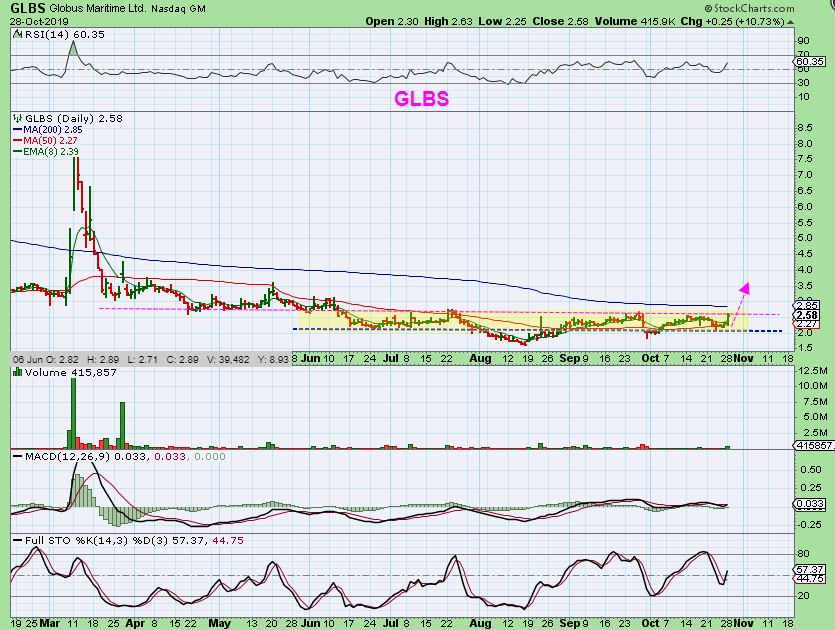Image resolution: width=835 pixels, height=630 pixels.
Task: Click the 415857 volume axis label
Action: pos(814,443)
